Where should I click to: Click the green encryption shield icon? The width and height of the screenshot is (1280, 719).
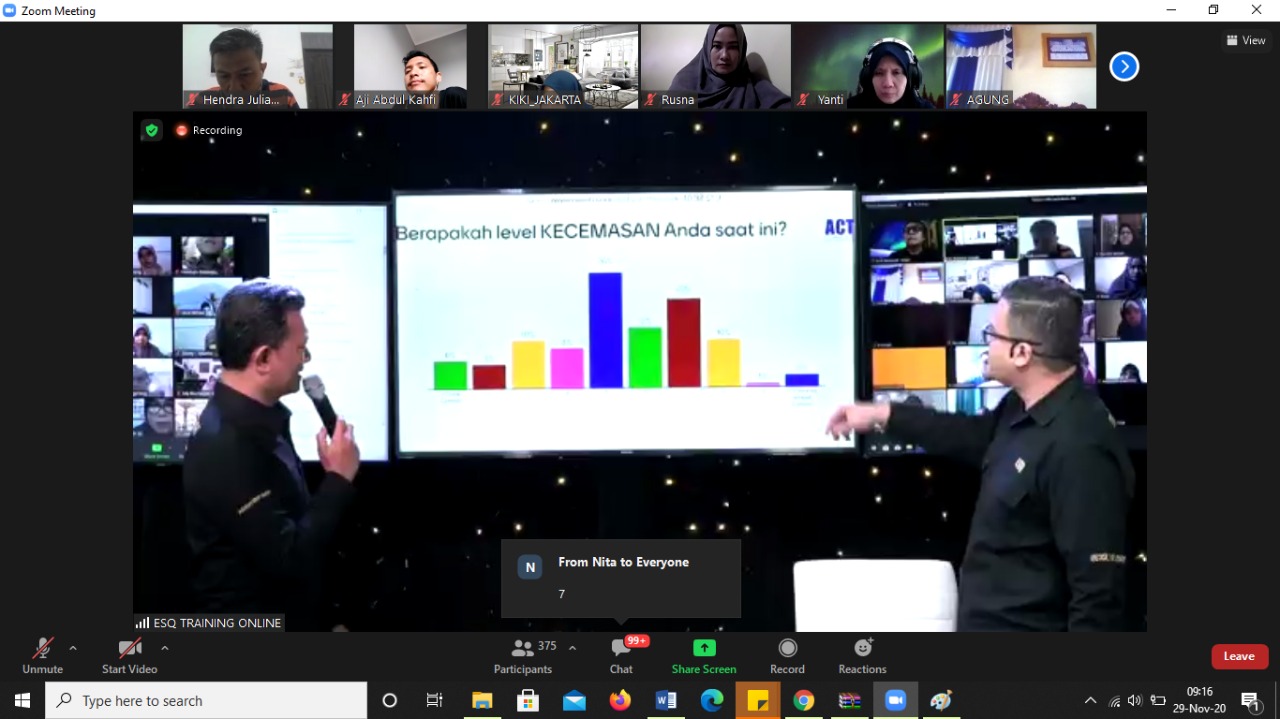(151, 130)
